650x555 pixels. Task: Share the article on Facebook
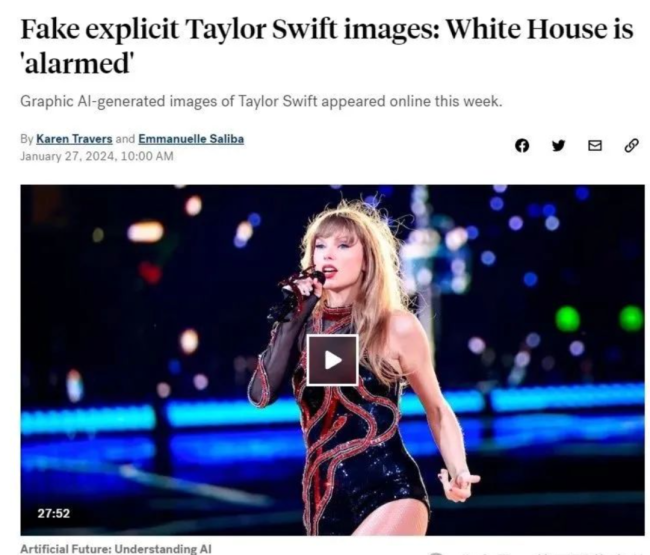(x=522, y=145)
